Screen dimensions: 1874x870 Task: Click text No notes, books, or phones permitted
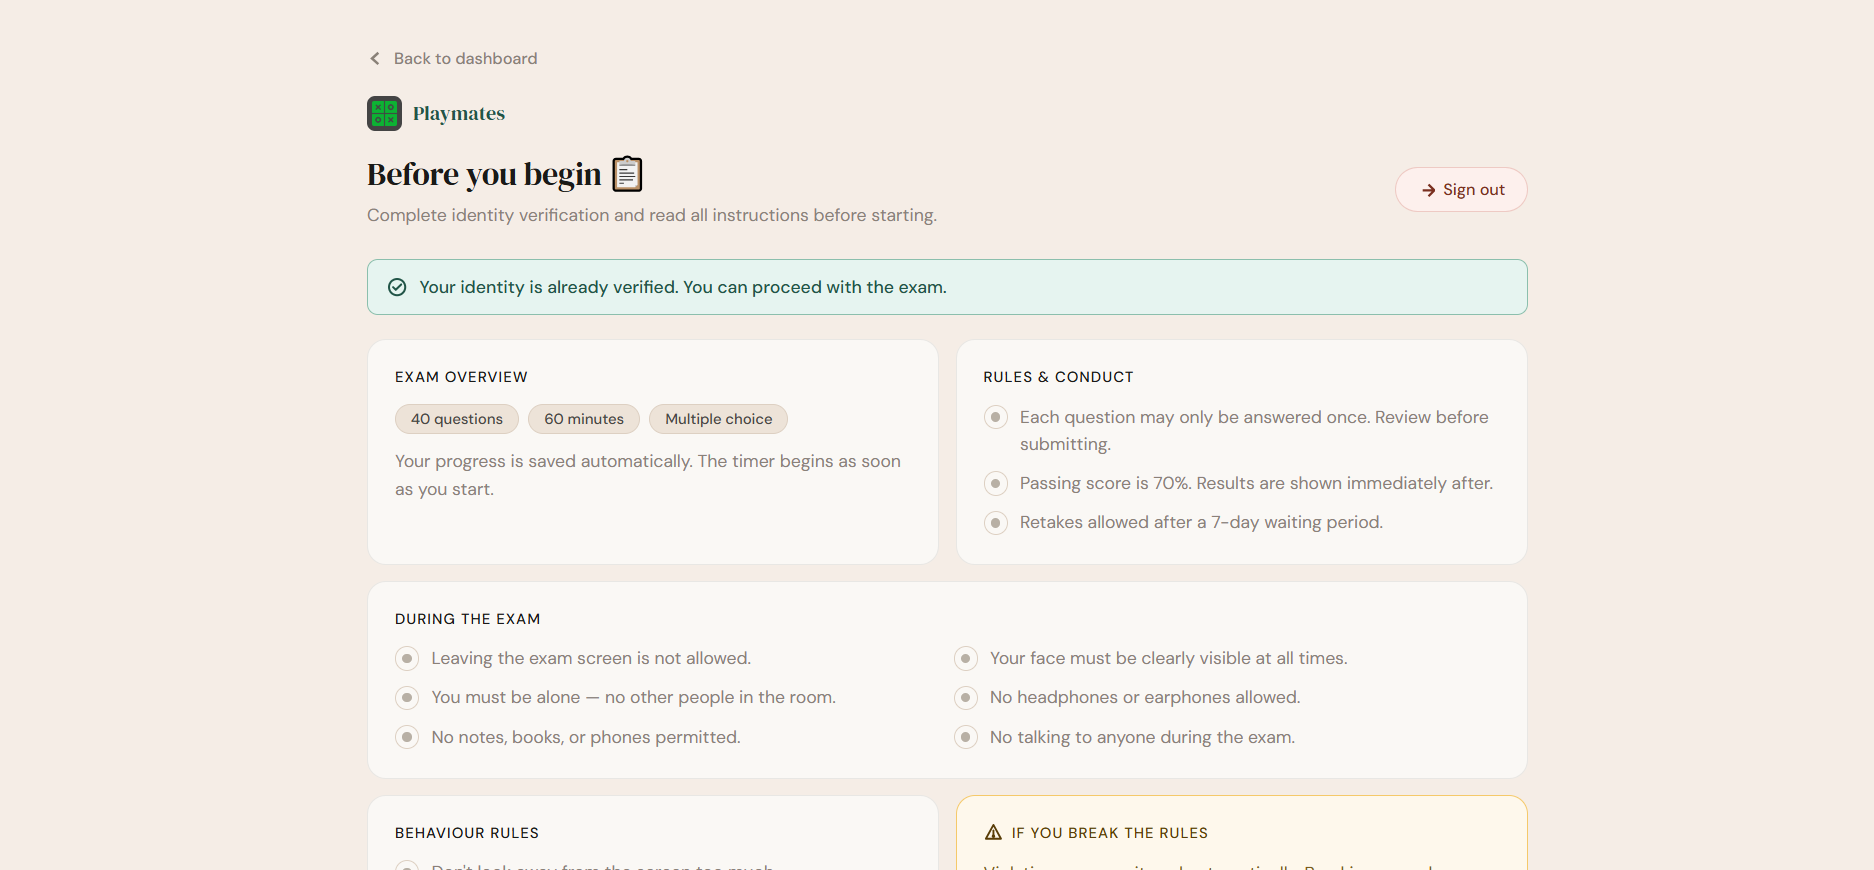coord(586,737)
